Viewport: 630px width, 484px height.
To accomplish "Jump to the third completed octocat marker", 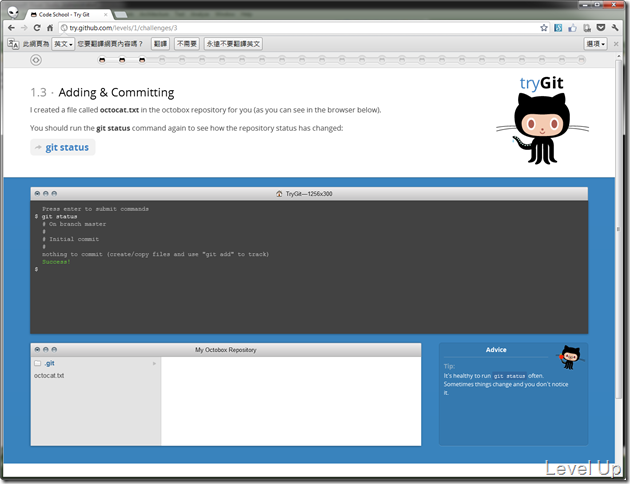I will [x=142, y=60].
